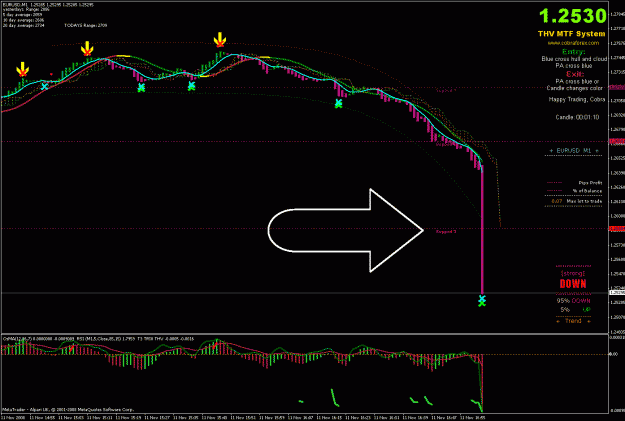Click the Pips Profit label

point(590,183)
